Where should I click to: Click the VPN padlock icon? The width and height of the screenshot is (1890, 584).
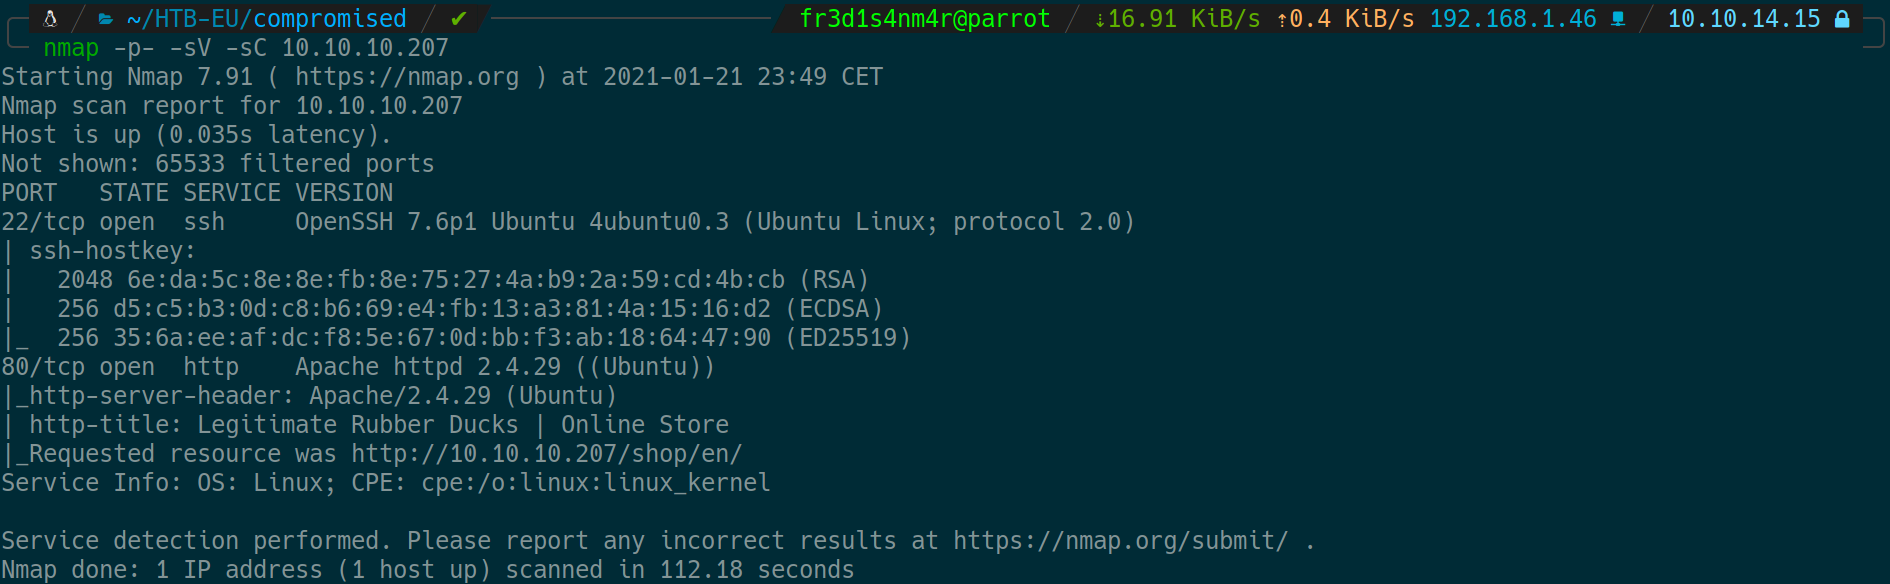(1842, 19)
